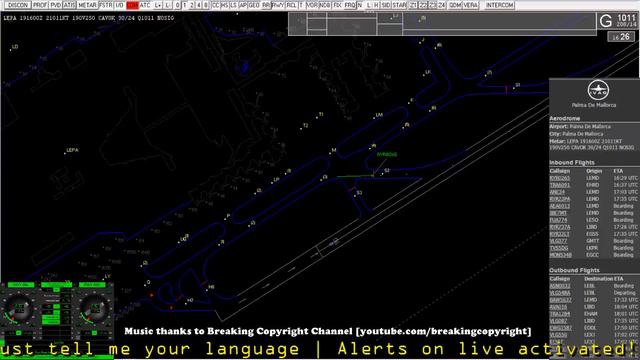Toggle the GEO layer button
This screenshot has height=360, width=640.
point(254,5)
